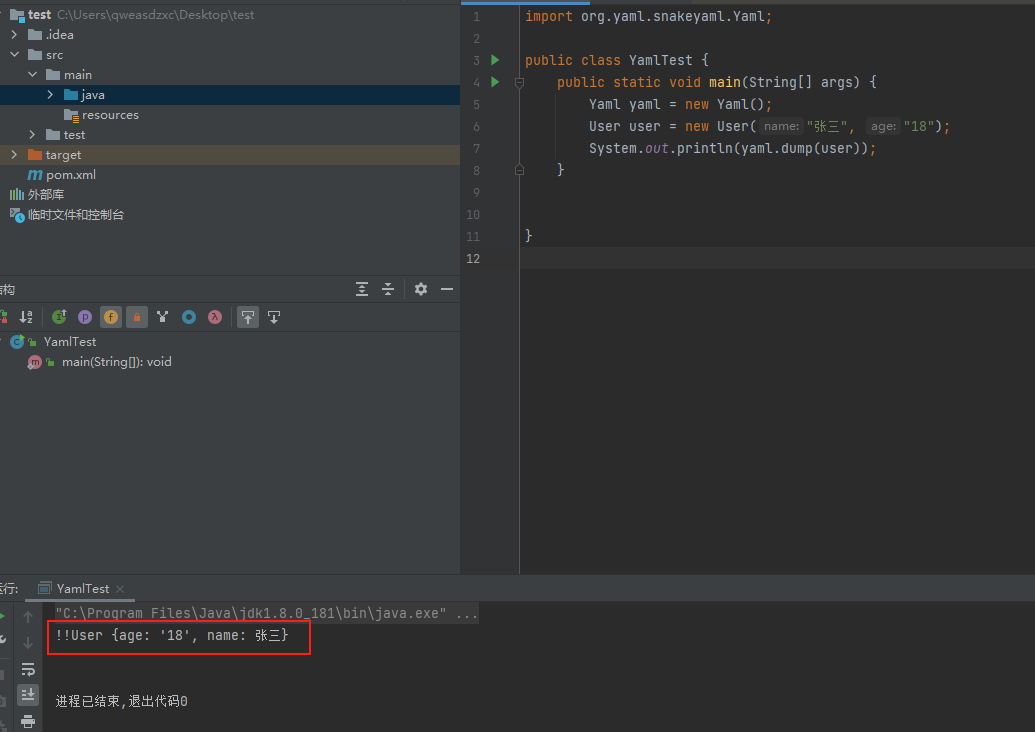1035x732 pixels.
Task: Click the run arrow next to main method
Action: point(495,82)
